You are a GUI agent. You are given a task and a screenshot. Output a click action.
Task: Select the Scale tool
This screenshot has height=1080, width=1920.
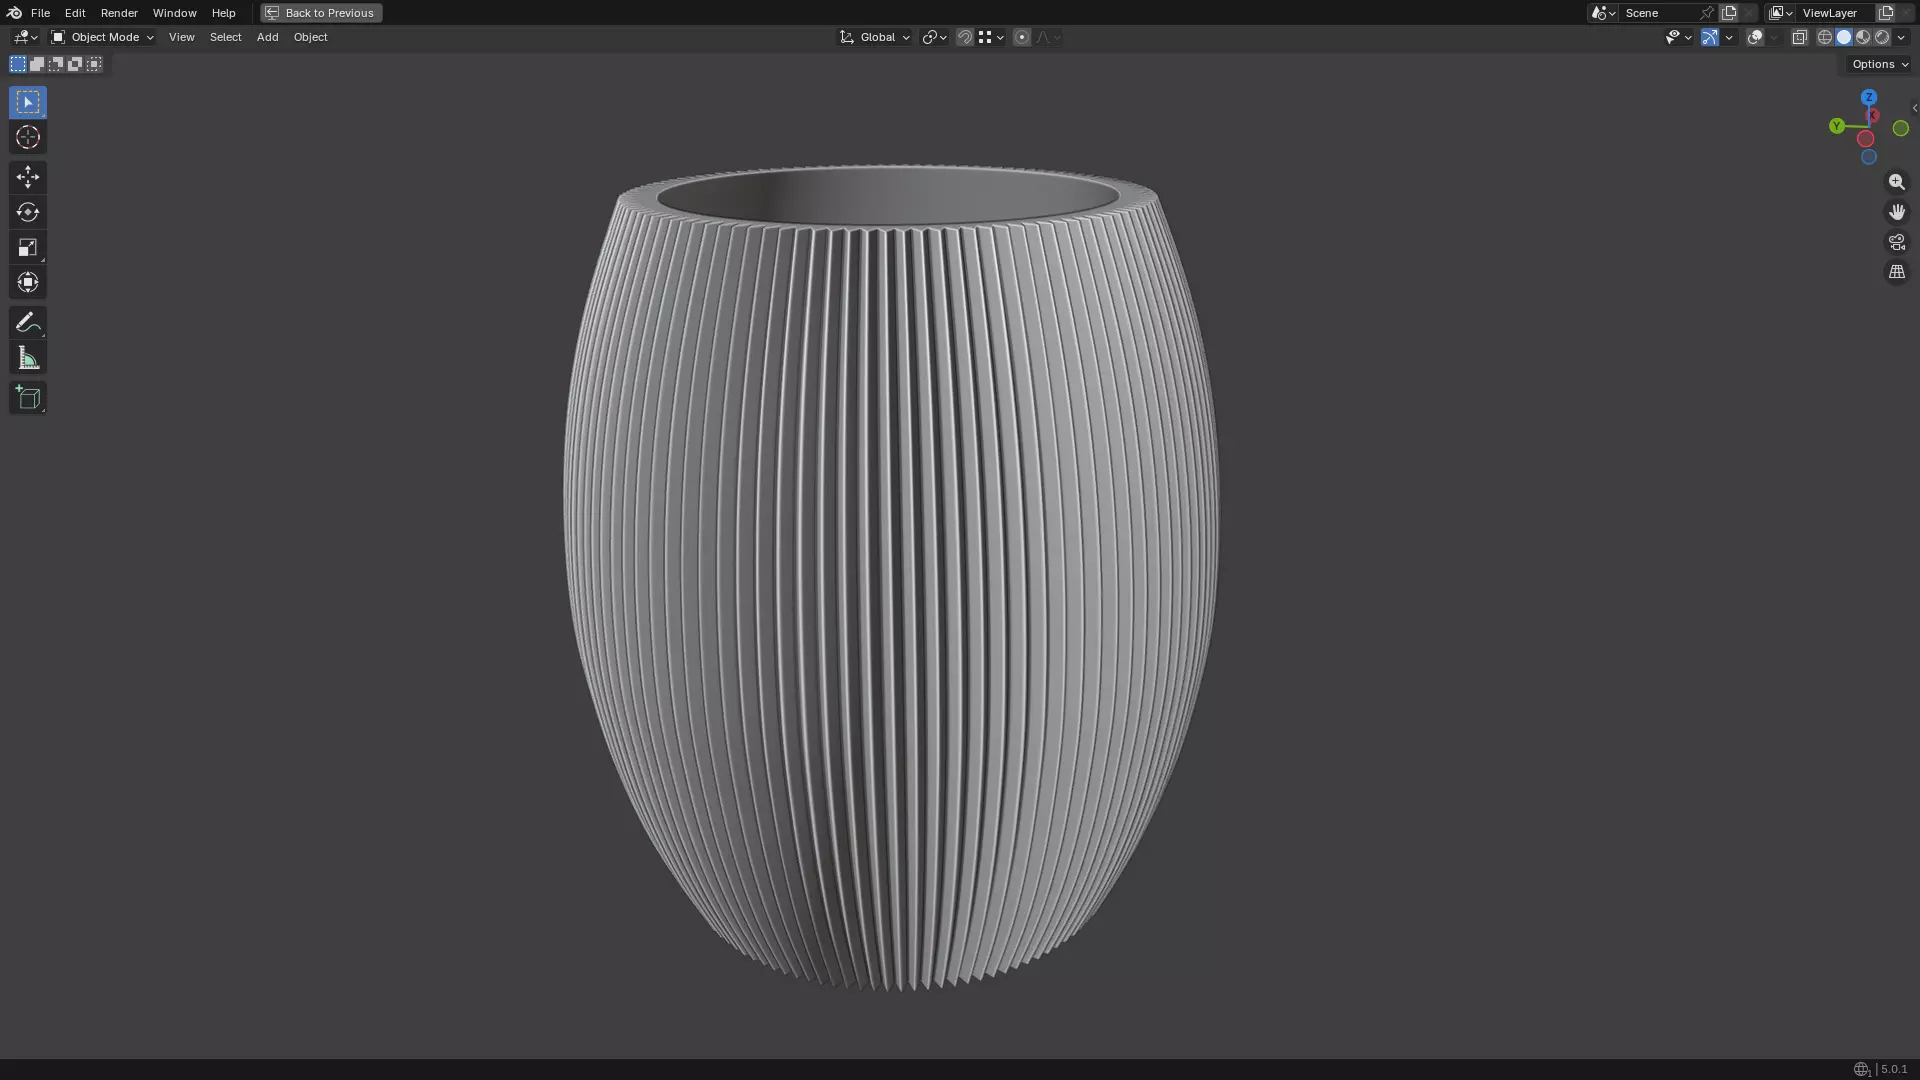click(x=28, y=248)
